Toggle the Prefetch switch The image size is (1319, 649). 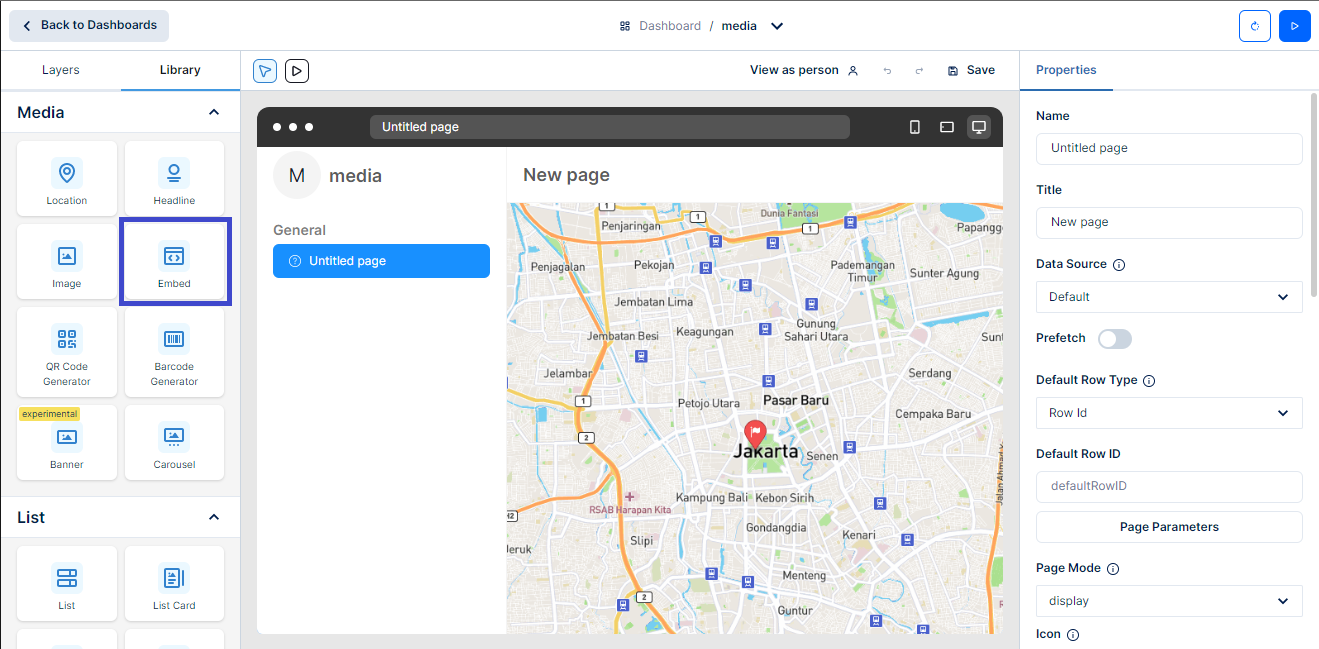1114,339
